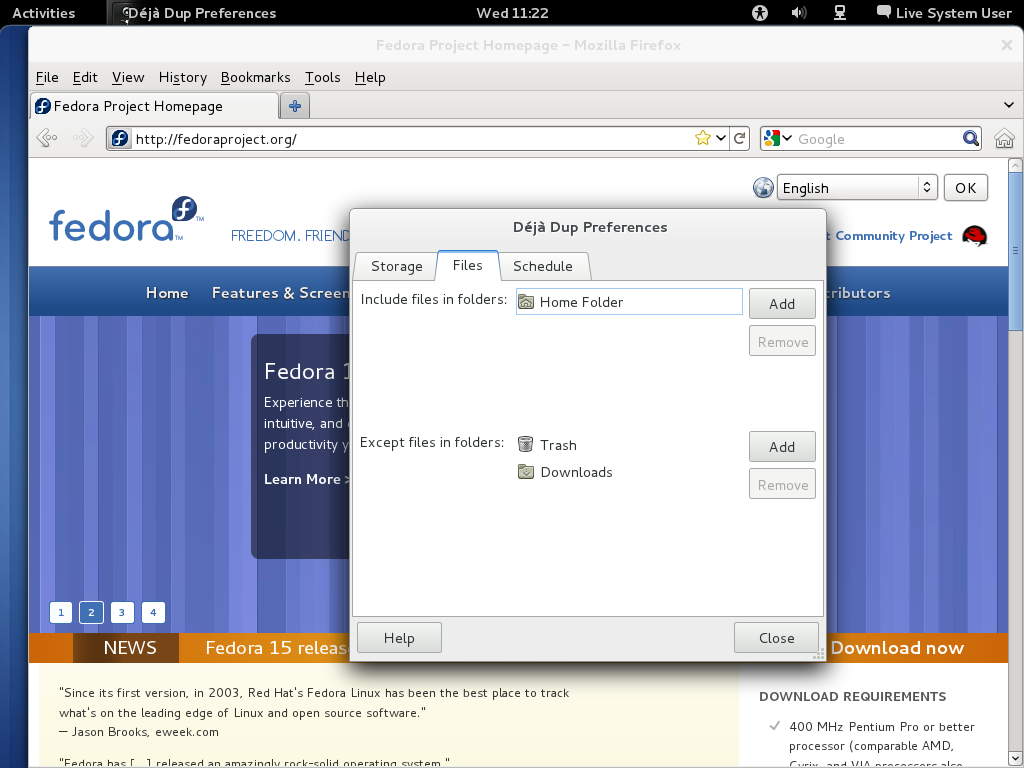
Task: Show slide 2 of the banner
Action: point(91,612)
